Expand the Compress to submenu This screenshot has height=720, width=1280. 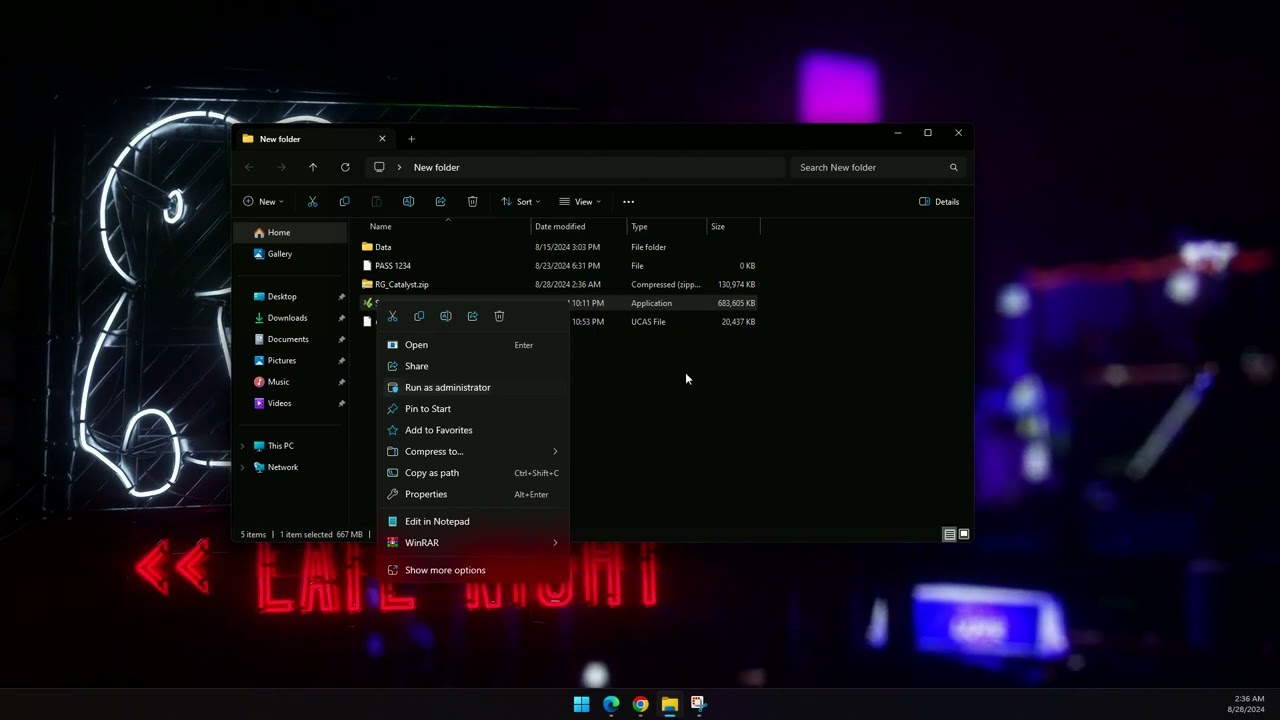coord(555,451)
